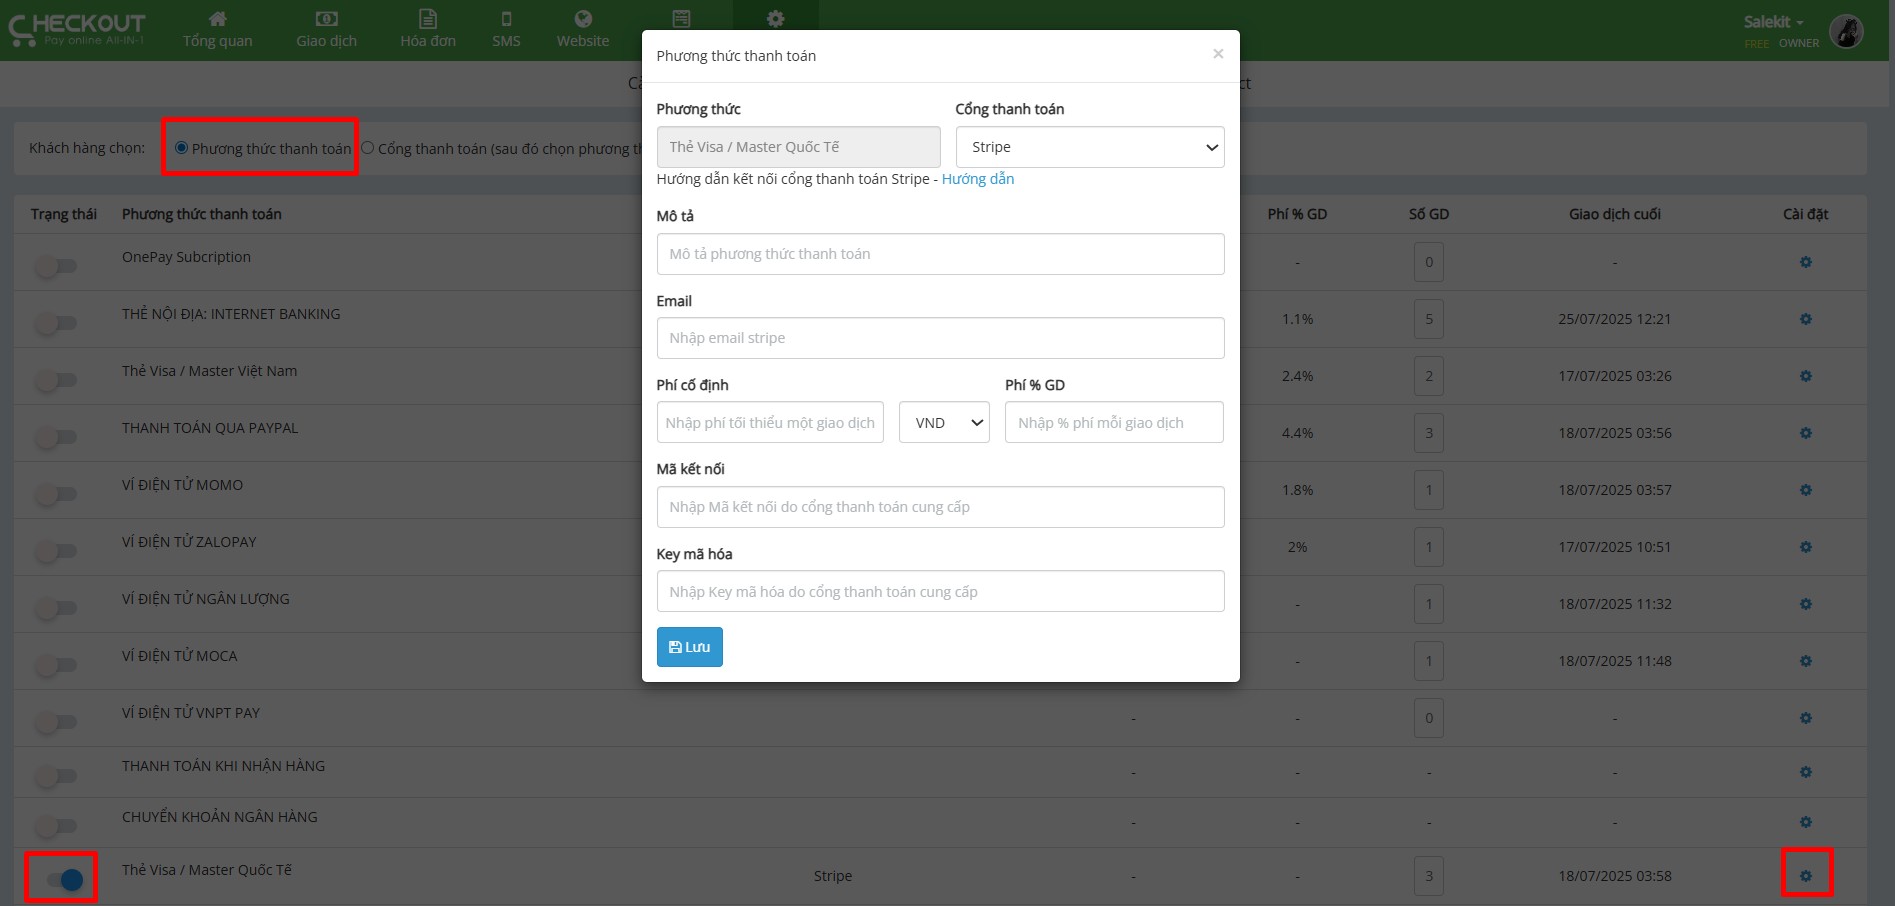Viewport: 1895px width, 906px height.
Task: Open settings gear for VÍ ĐIỆN TỬ MOMO
Action: coord(1805,490)
